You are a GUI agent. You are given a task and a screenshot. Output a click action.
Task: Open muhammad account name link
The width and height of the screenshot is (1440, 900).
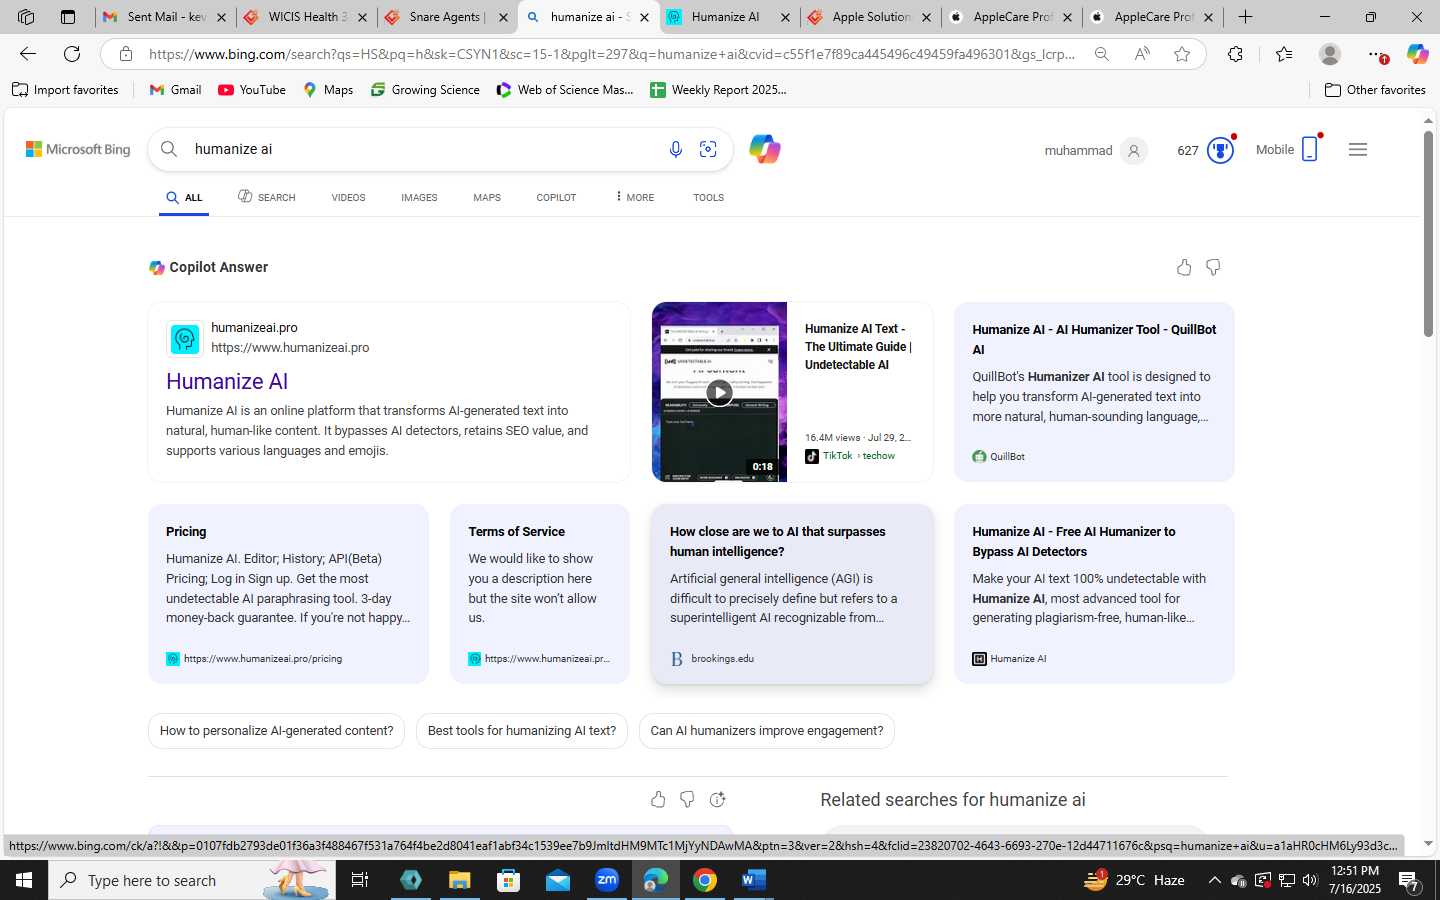coord(1078,150)
